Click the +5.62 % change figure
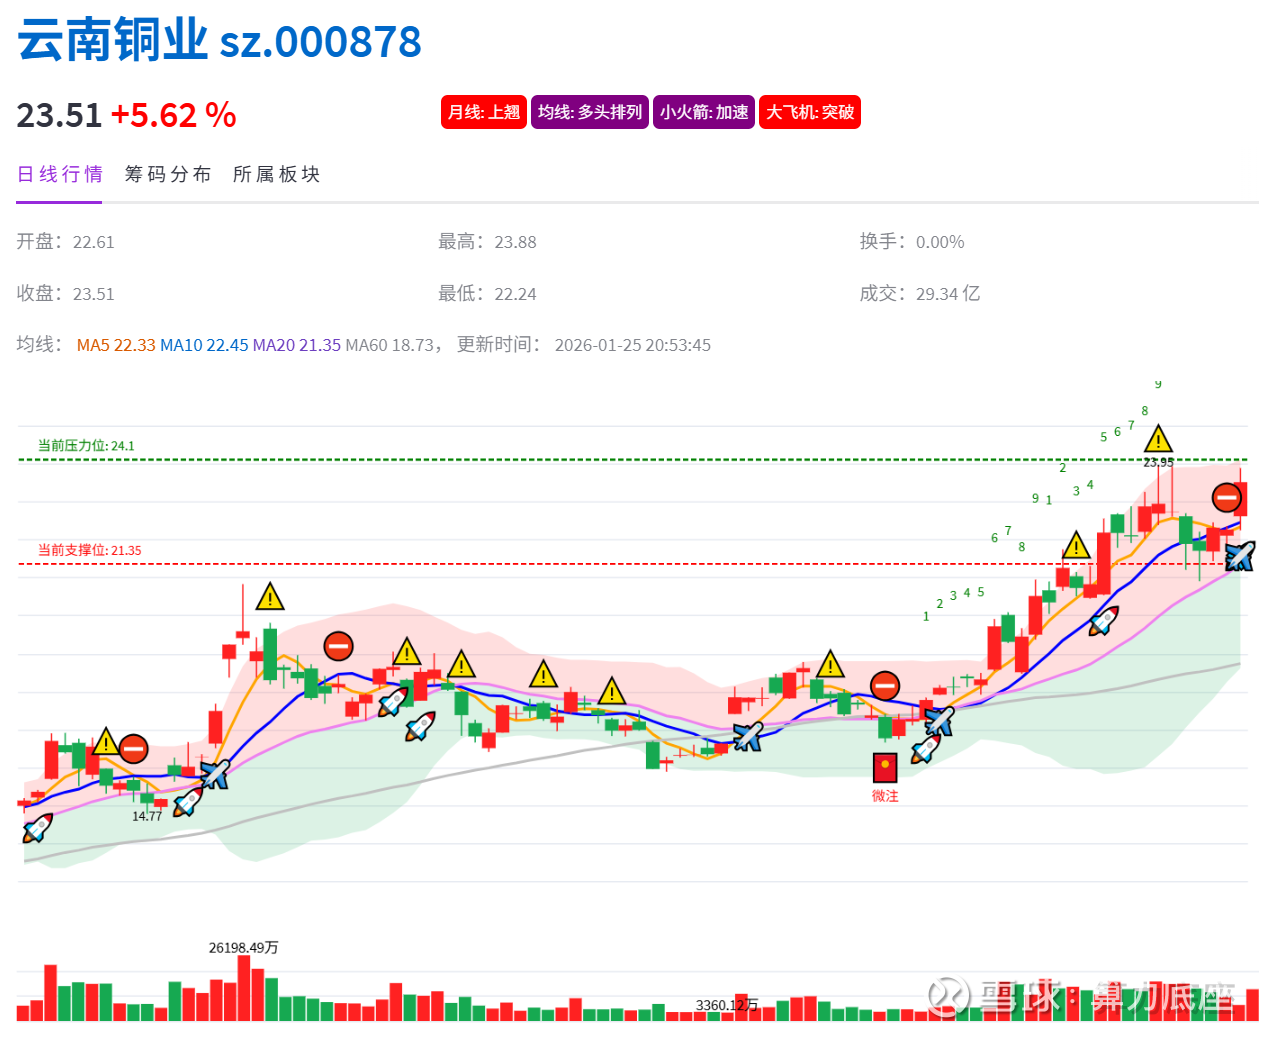The height and width of the screenshot is (1037, 1273). (x=173, y=115)
